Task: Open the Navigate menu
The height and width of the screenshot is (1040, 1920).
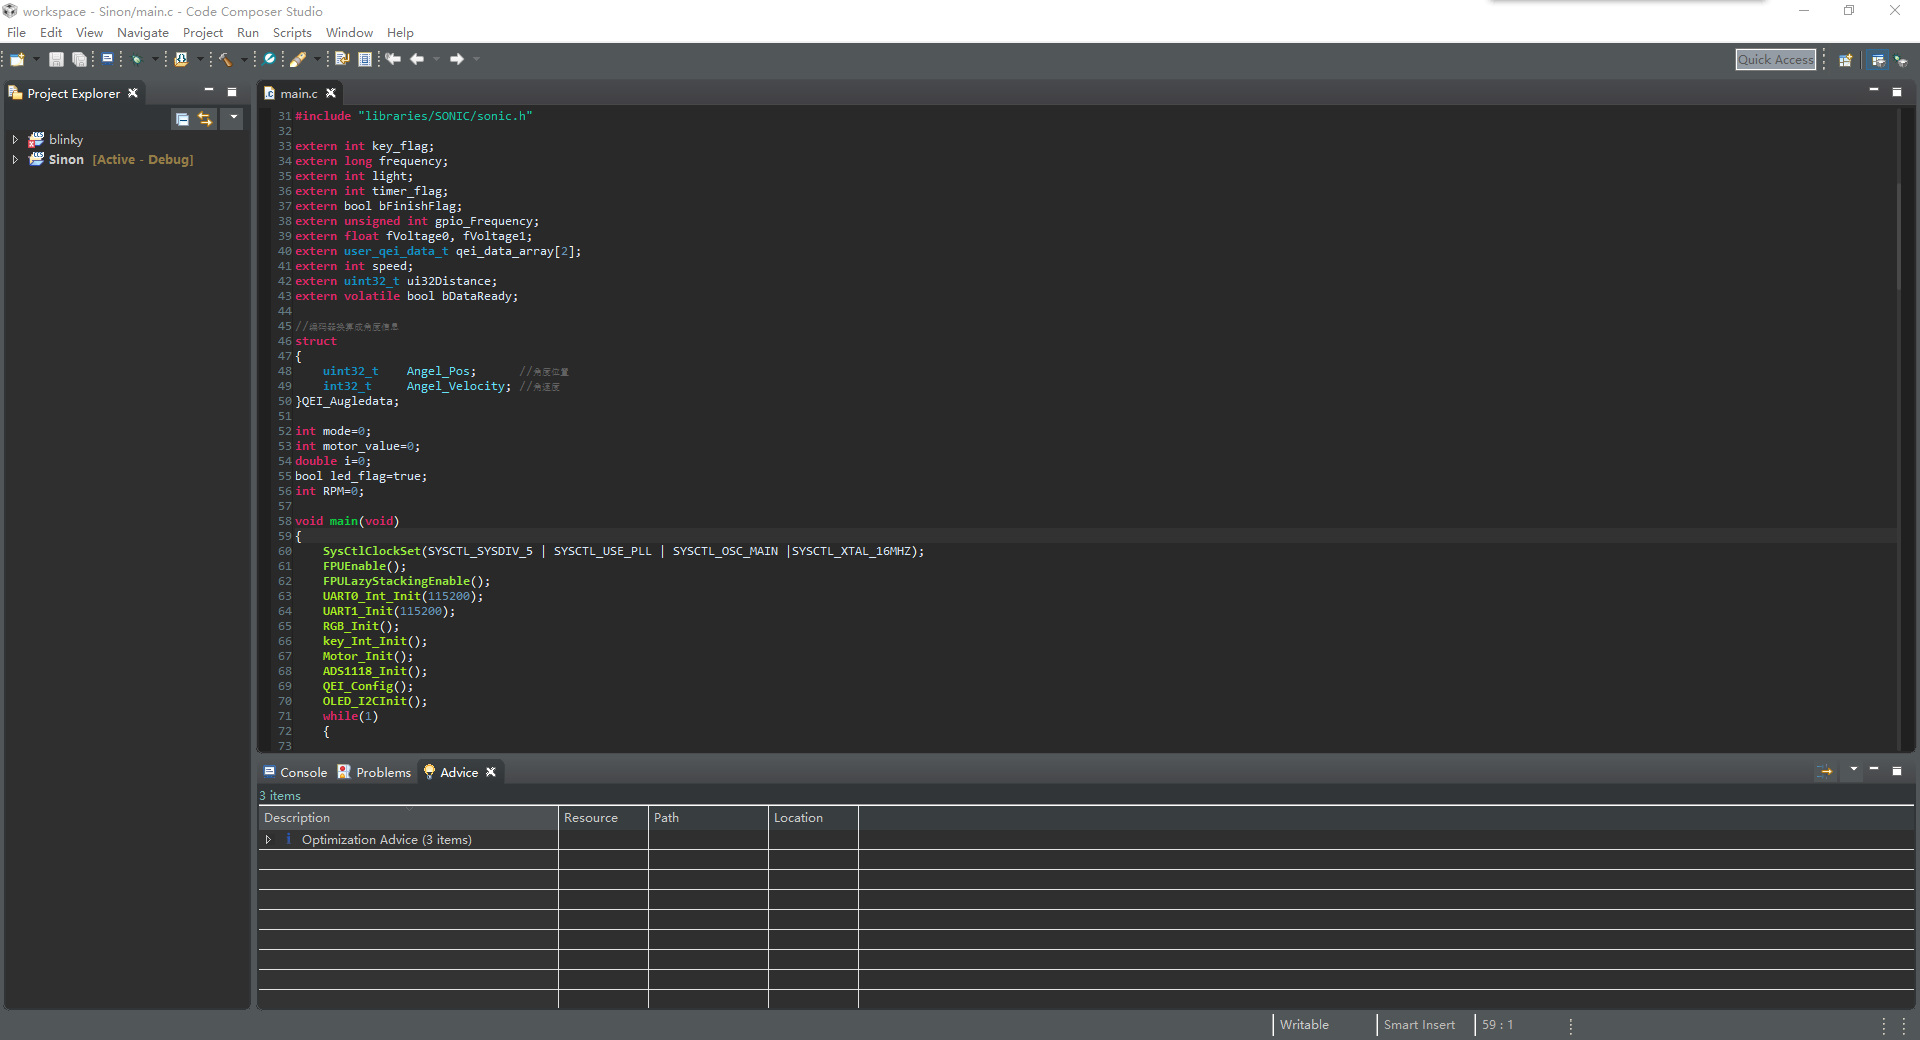Action: (143, 33)
